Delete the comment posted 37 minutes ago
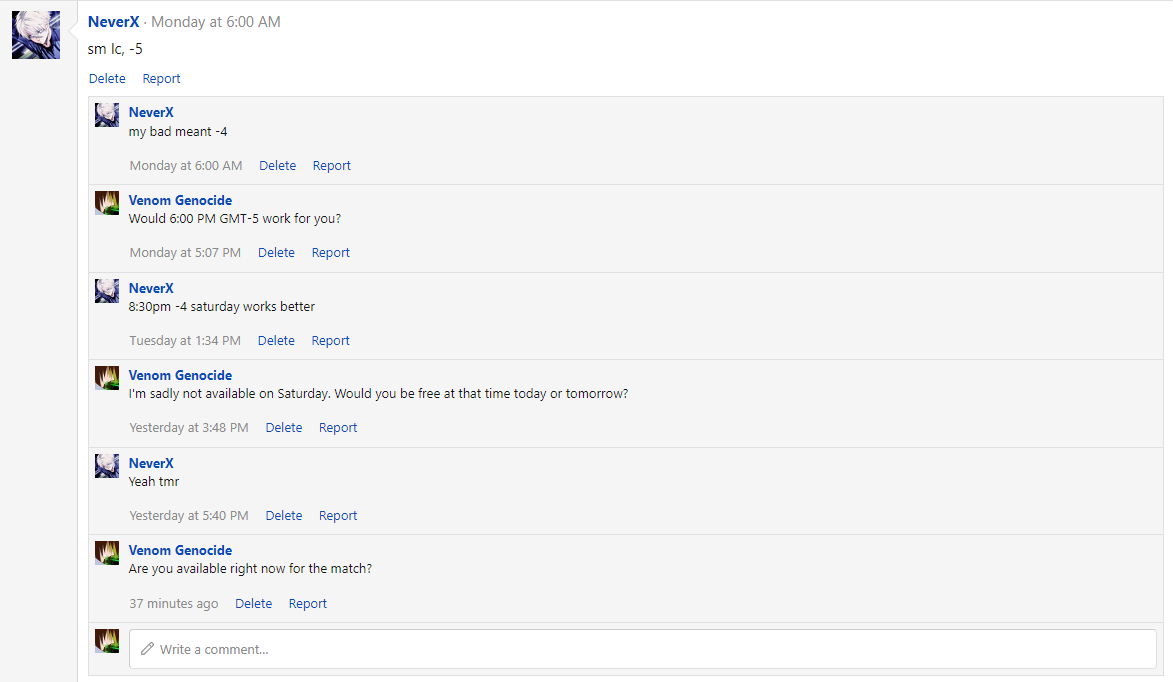Screen dimensions: 1173x682 [x=254, y=603]
